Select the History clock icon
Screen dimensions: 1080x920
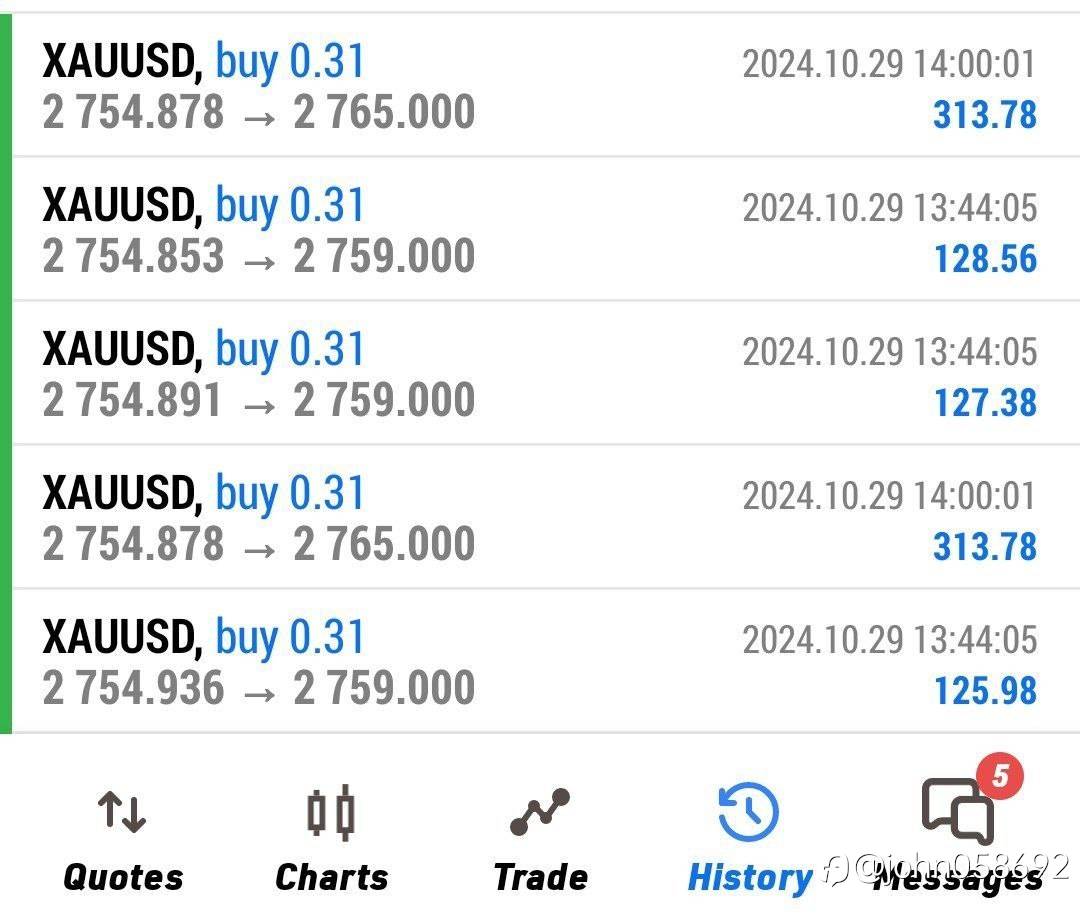pos(749,813)
